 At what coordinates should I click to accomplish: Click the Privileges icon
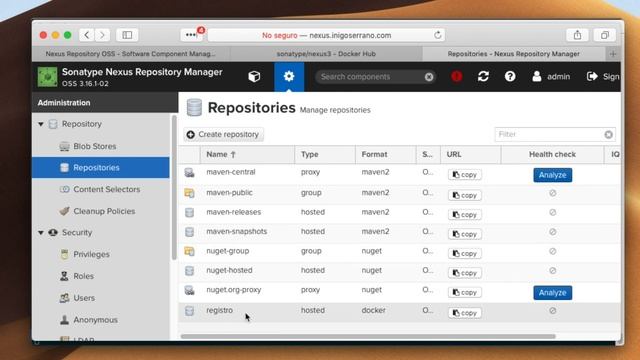(x=64, y=254)
